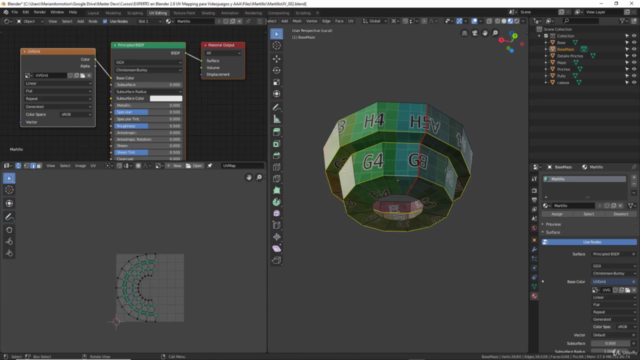Click New image button in UV editor header
Screen dimensions: 640x360
tap(174, 166)
